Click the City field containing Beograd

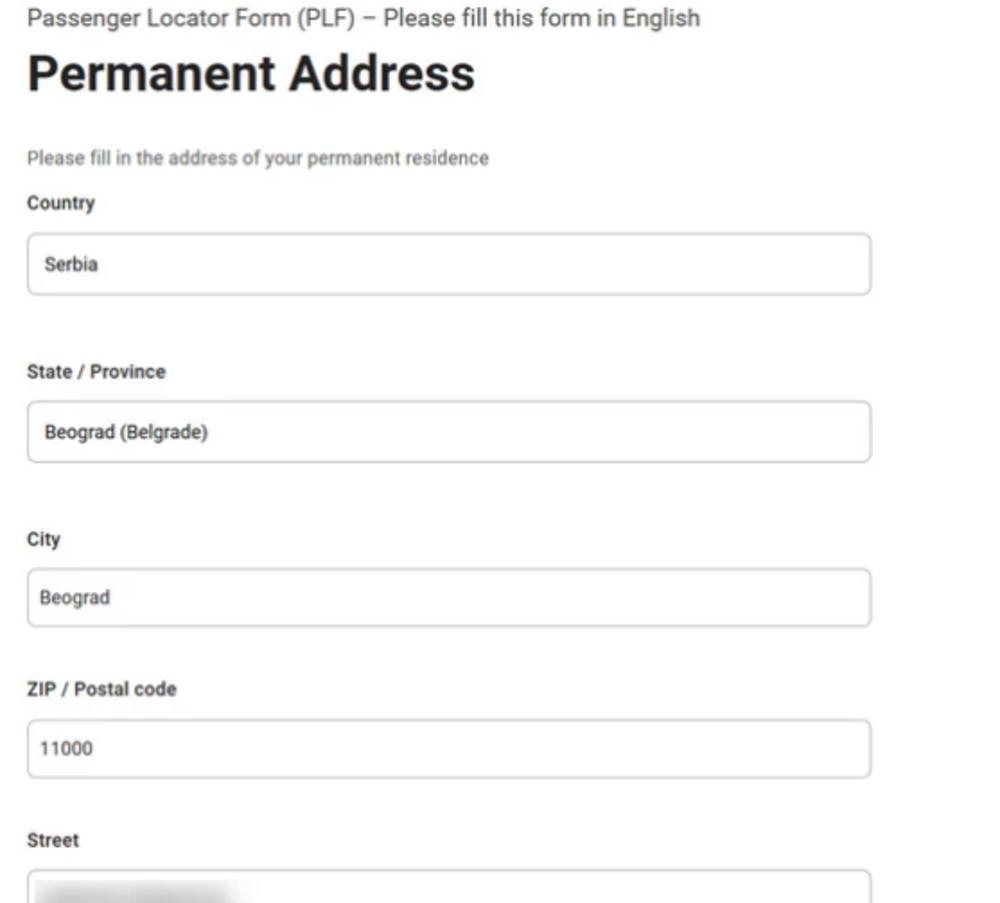[x=448, y=598]
